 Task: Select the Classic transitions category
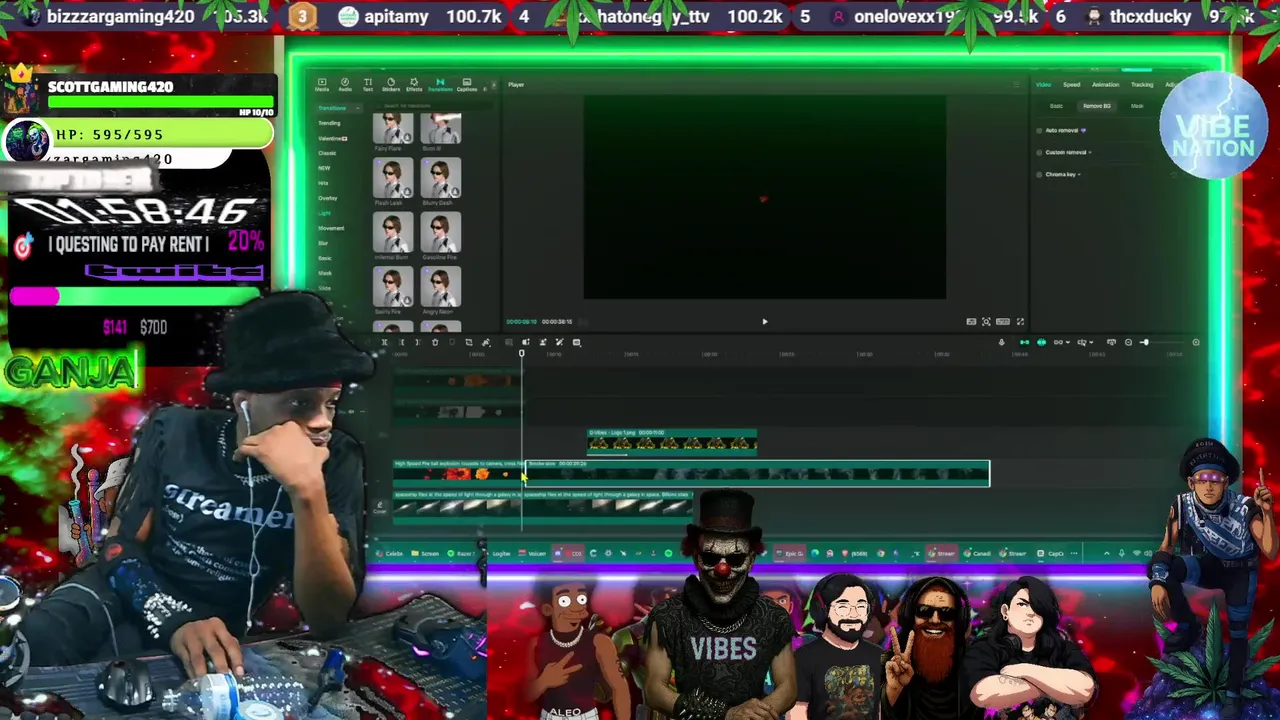click(x=327, y=153)
